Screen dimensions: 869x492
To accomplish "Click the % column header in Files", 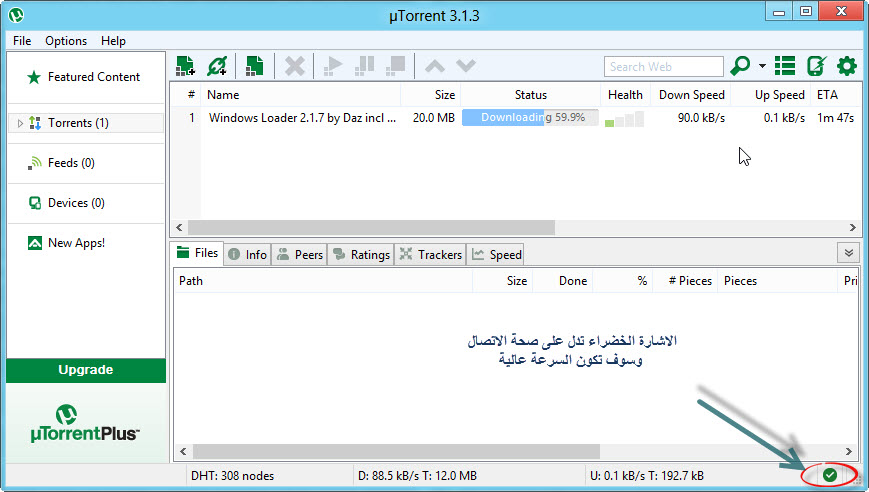I will tap(623, 281).
